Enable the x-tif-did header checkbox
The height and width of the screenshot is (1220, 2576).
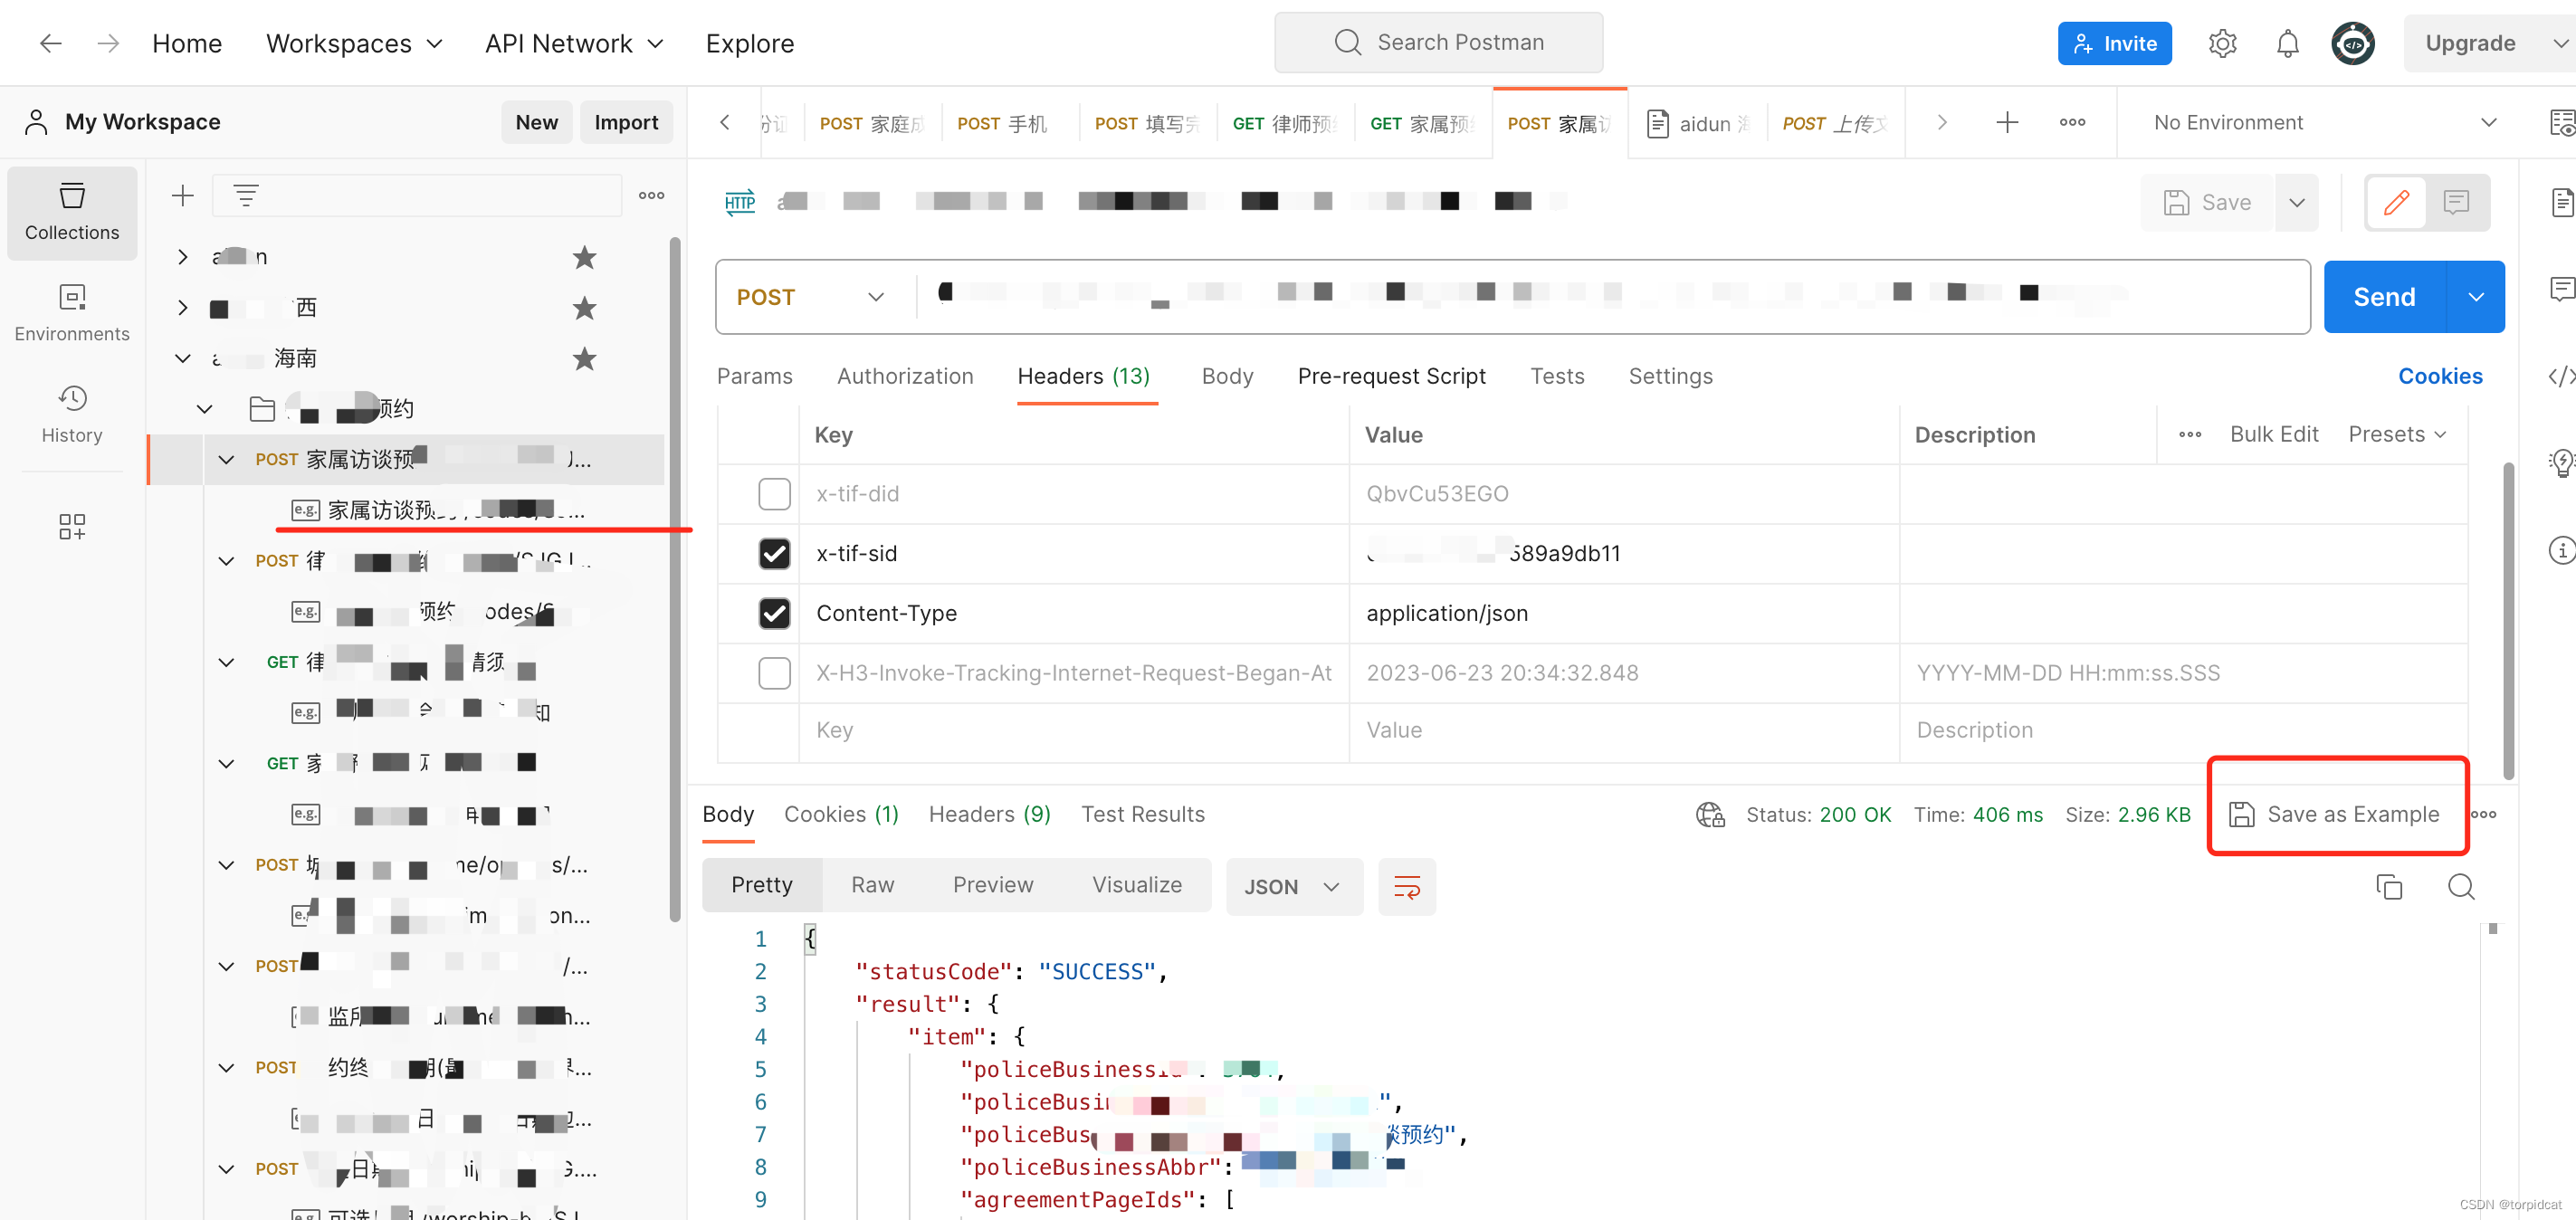[774, 493]
